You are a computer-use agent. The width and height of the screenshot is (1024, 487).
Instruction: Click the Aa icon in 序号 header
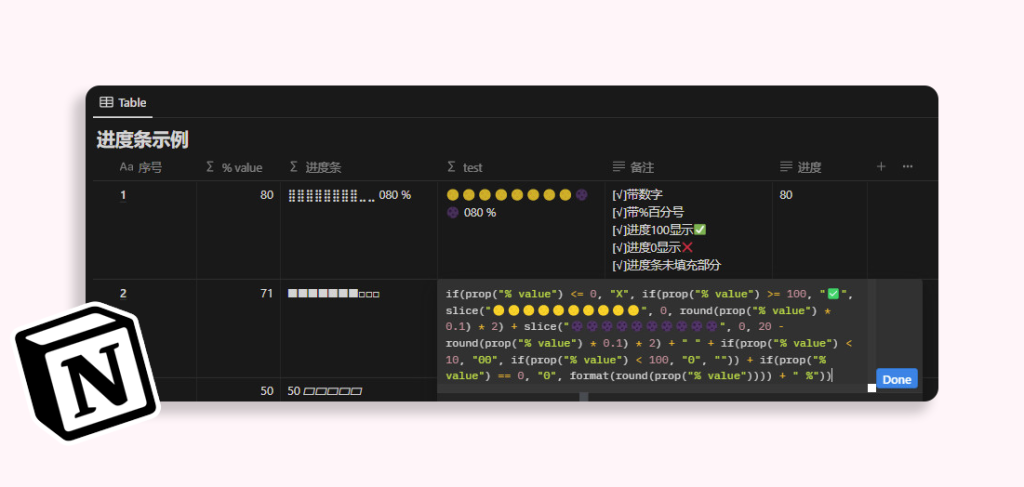pyautogui.click(x=126, y=167)
